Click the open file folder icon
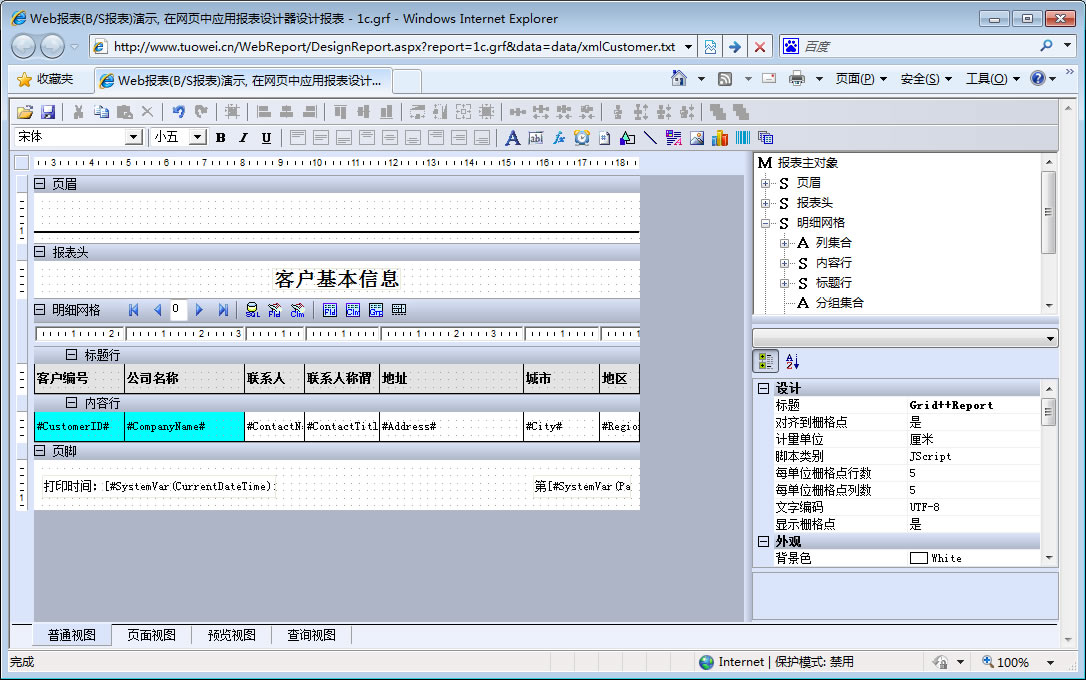The width and height of the screenshot is (1086, 680). click(x=25, y=112)
